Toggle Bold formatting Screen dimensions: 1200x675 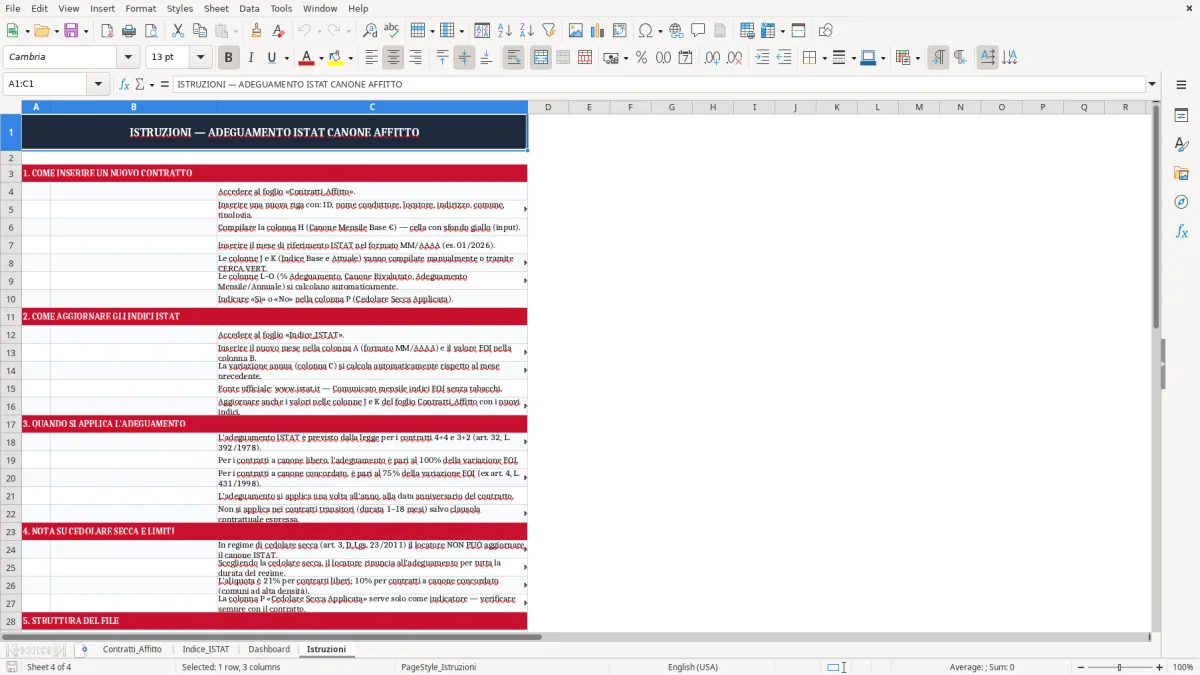pyautogui.click(x=229, y=58)
